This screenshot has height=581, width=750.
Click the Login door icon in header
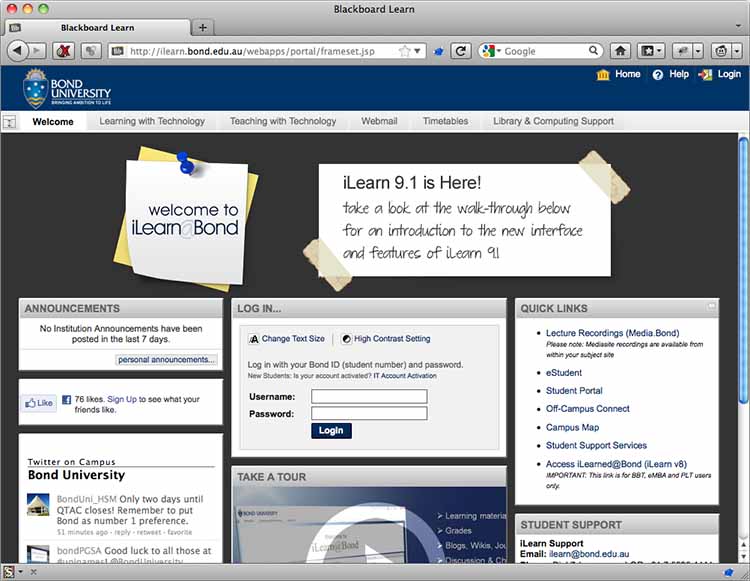(x=705, y=75)
